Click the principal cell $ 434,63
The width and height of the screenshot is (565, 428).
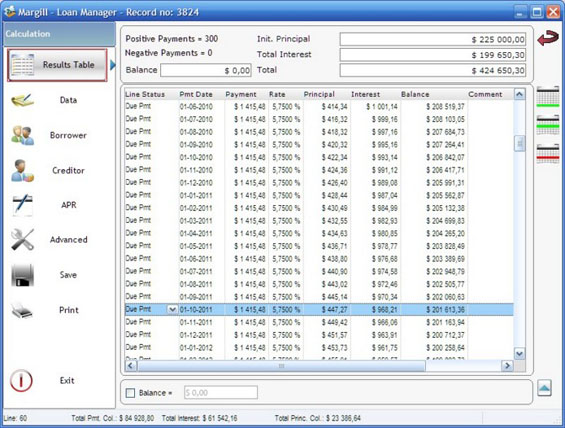click(x=334, y=233)
